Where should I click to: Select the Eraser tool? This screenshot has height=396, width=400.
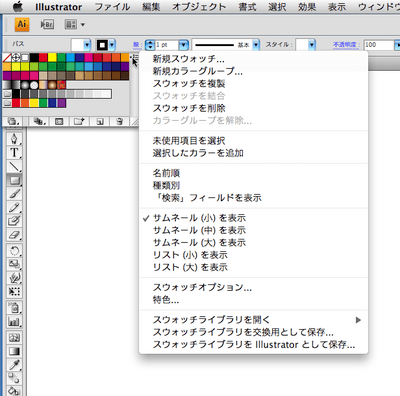click(x=14, y=235)
